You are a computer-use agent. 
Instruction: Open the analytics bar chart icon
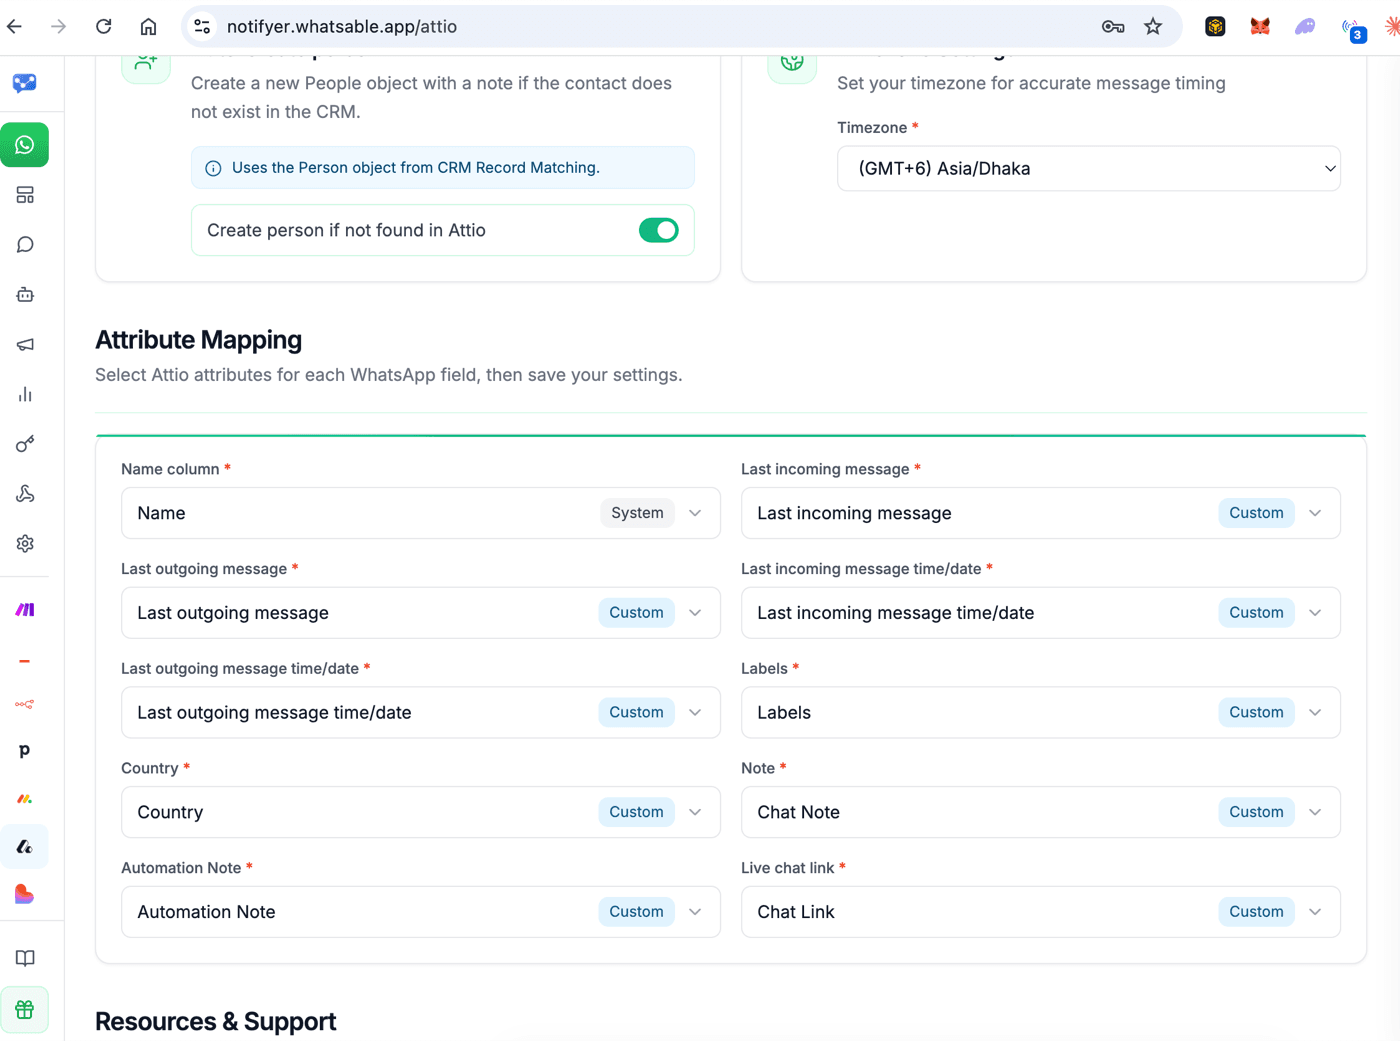coord(25,395)
